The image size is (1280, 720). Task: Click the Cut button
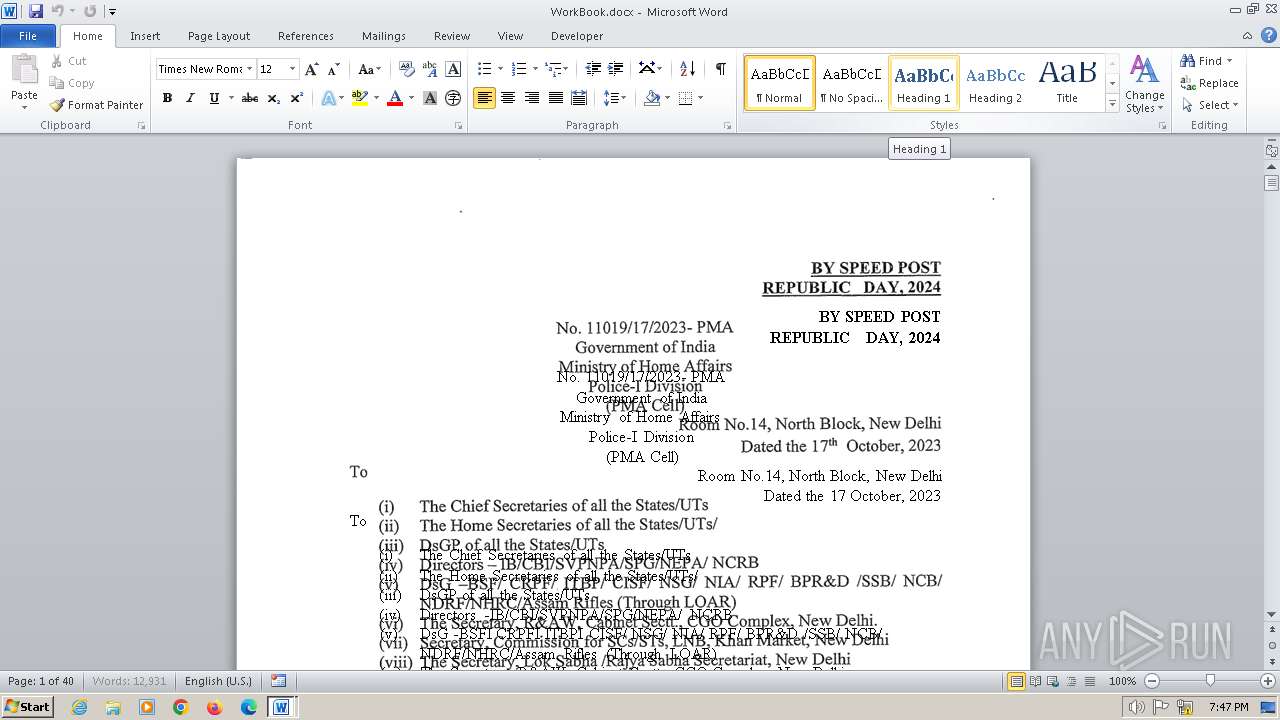[x=69, y=61]
